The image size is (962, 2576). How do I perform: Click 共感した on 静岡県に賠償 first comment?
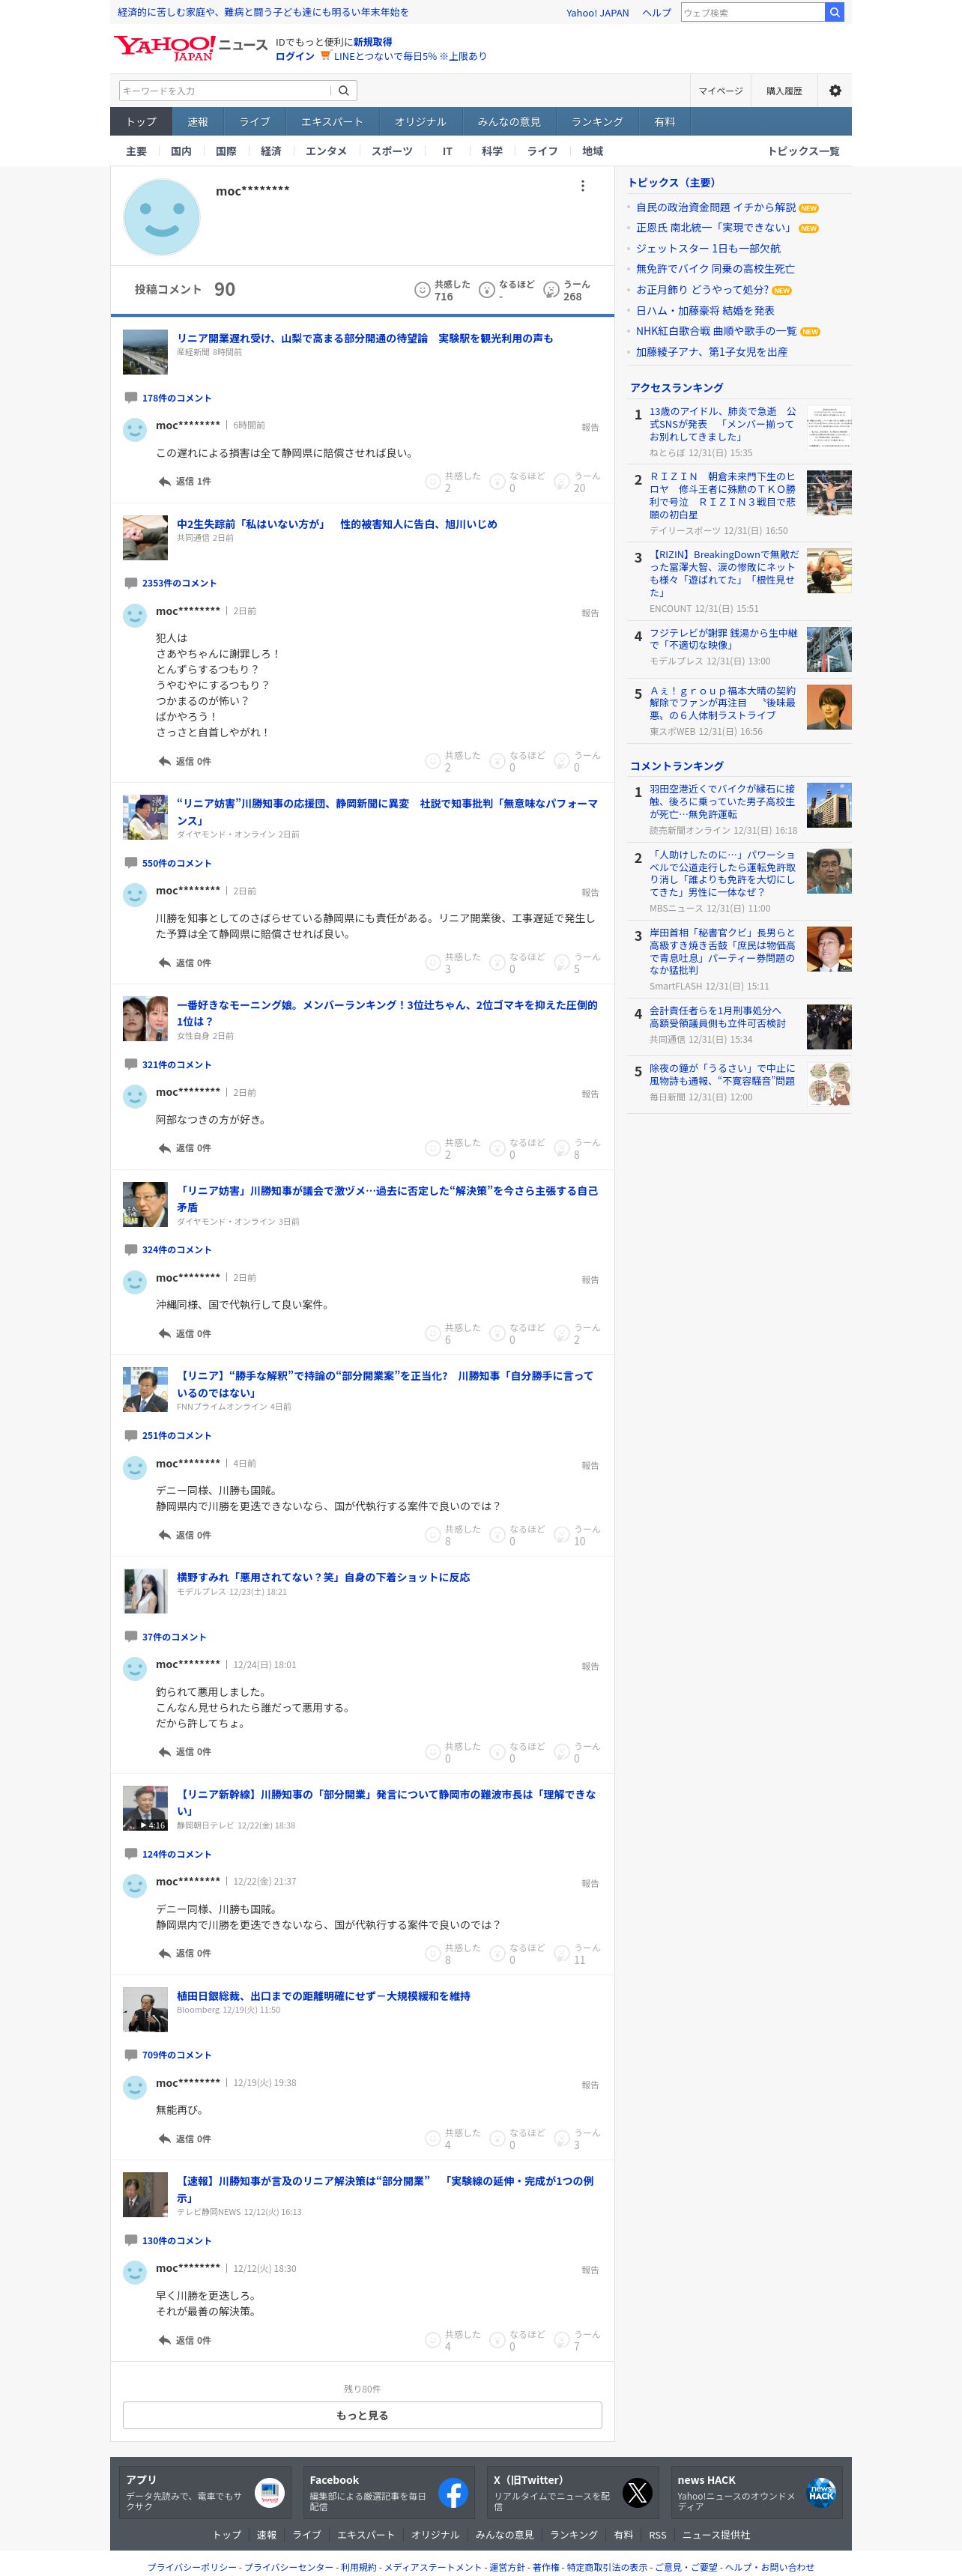[433, 482]
